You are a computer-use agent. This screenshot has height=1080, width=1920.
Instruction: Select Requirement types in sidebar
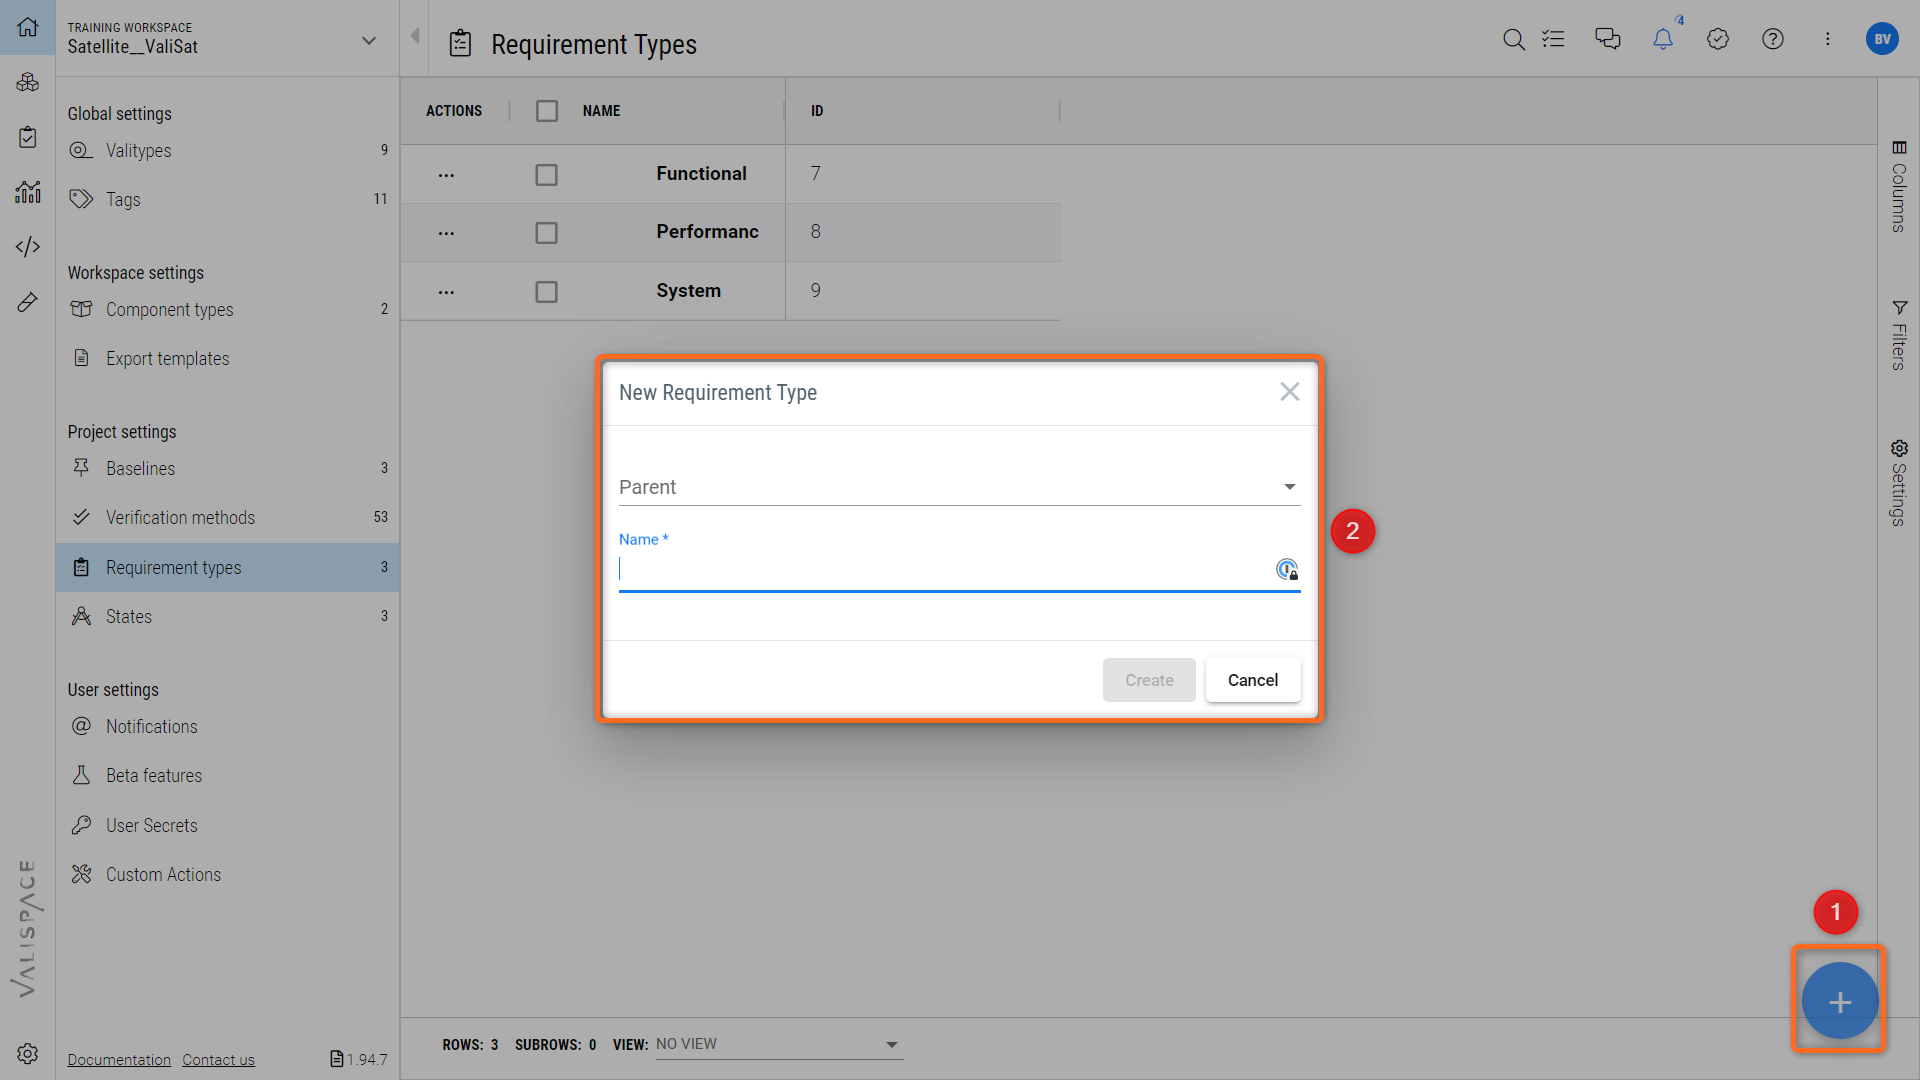tap(228, 568)
